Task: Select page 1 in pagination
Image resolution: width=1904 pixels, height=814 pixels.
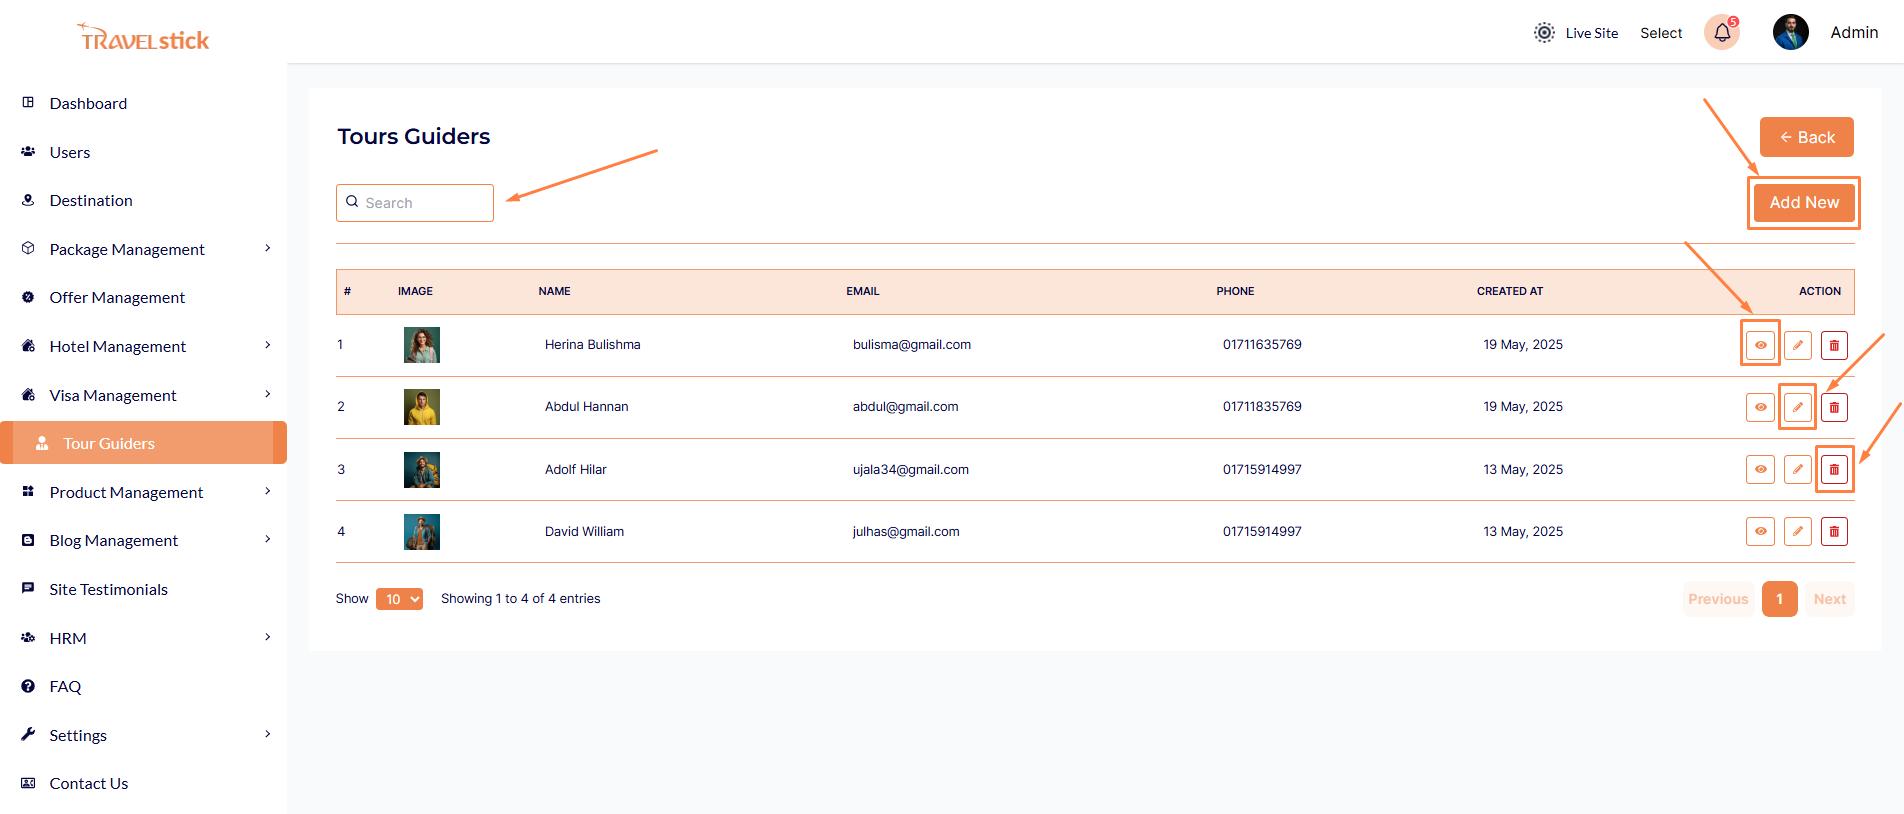Action: click(x=1779, y=599)
